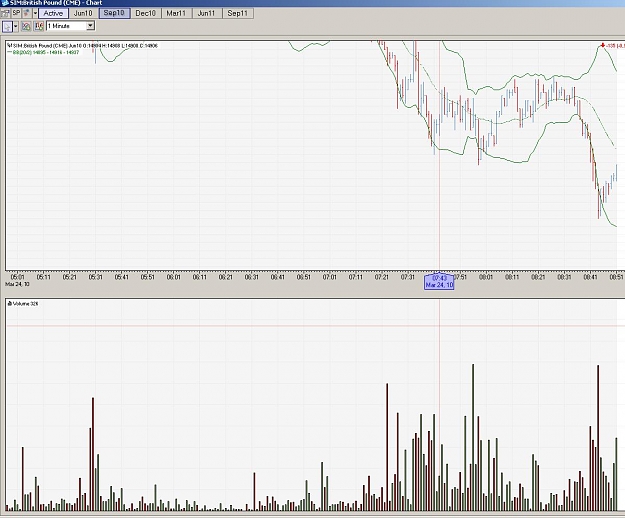The height and width of the screenshot is (518, 625).
Task: Click the 08:41 time axis label
Action: (x=590, y=277)
